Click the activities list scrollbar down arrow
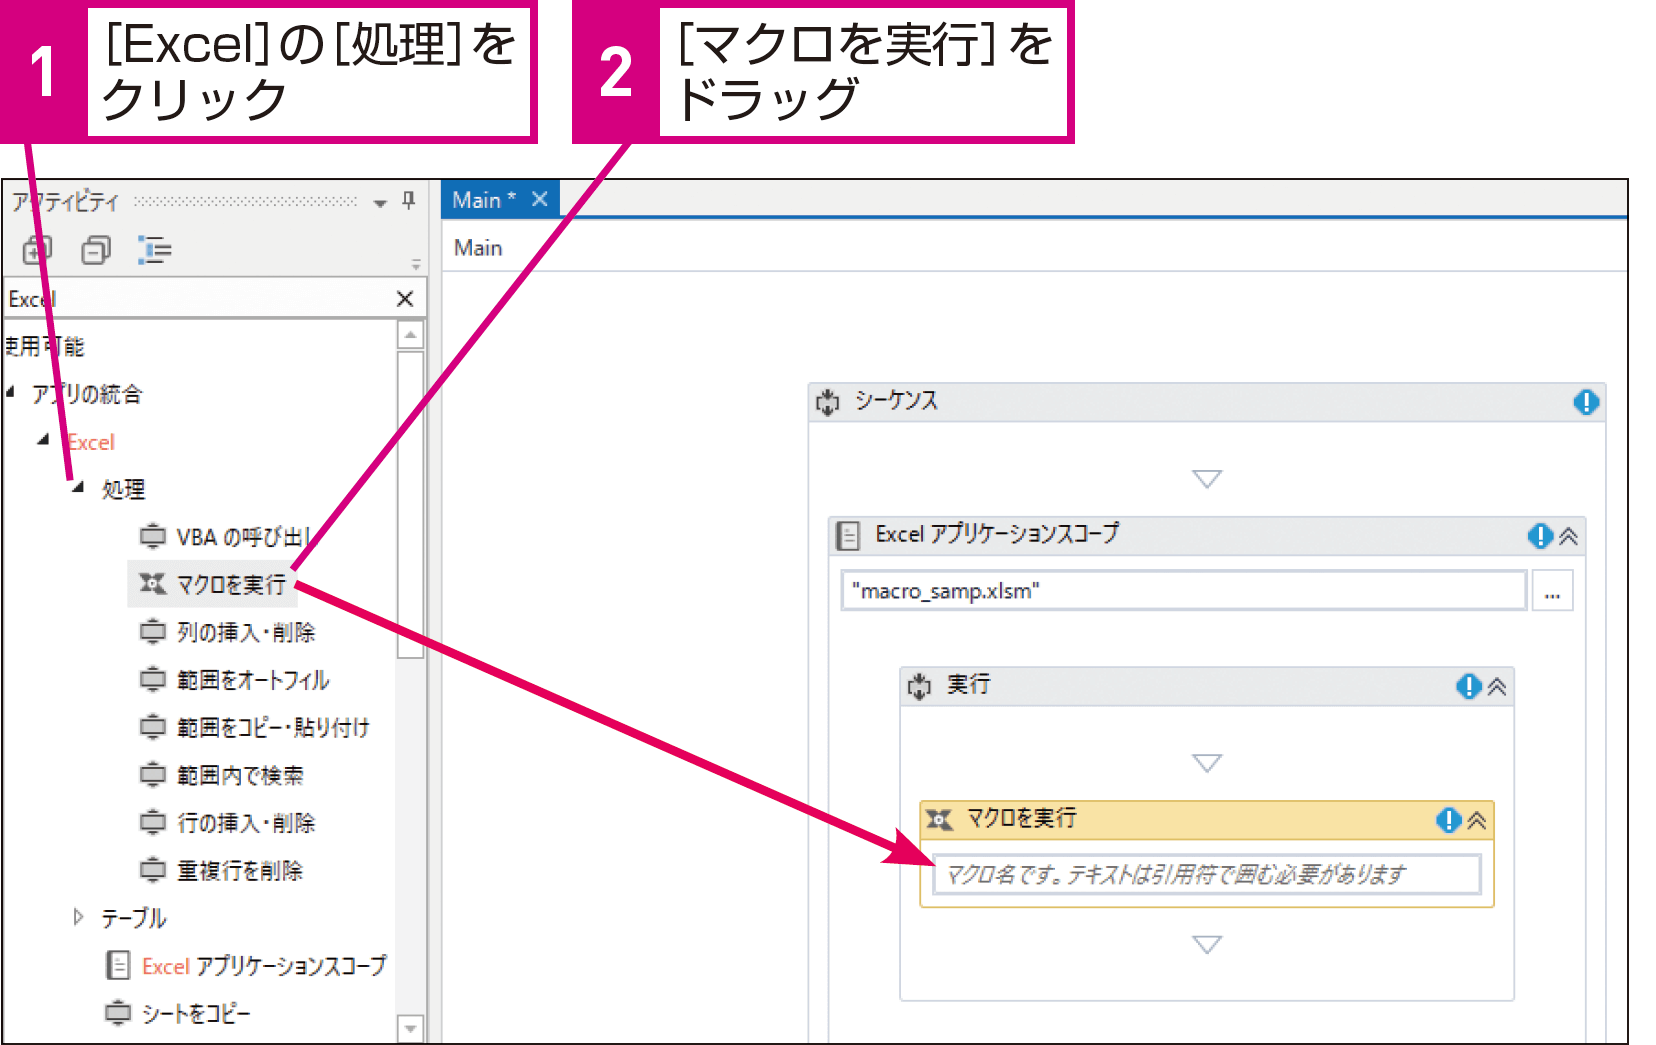This screenshot has height=1045, width=1656. coord(410,1028)
